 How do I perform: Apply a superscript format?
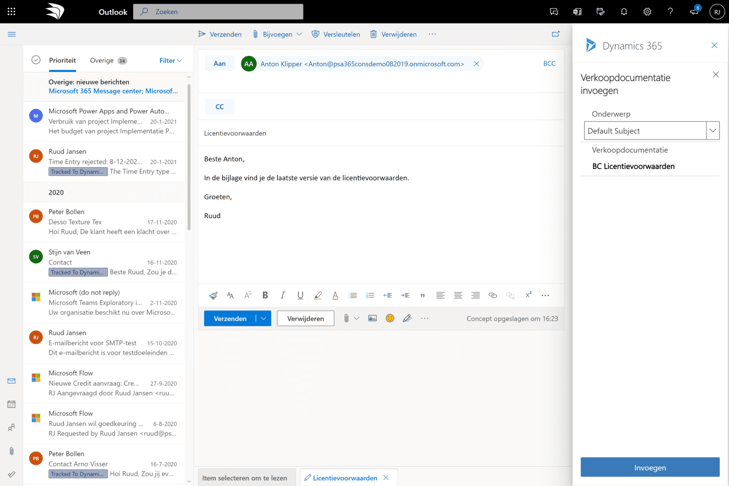click(x=528, y=295)
